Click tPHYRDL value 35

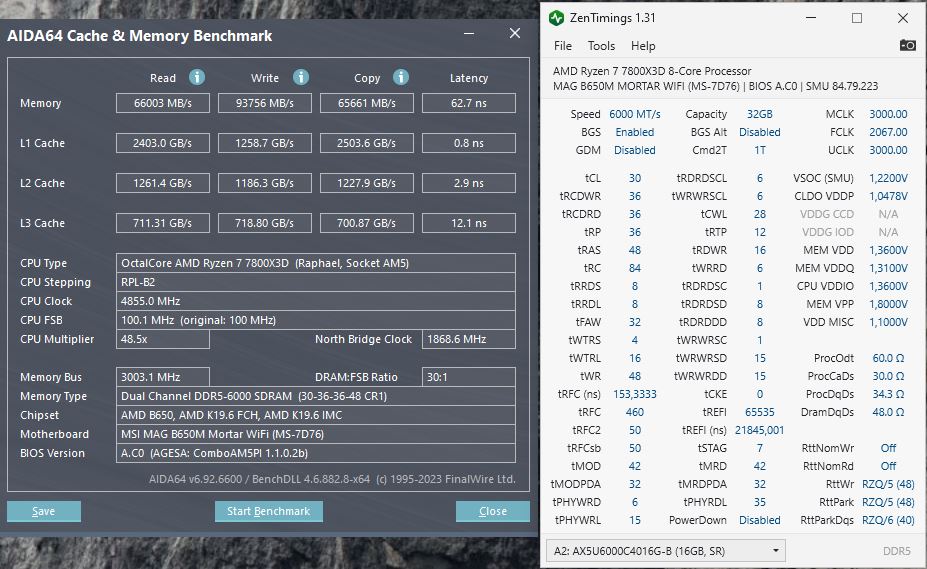click(x=760, y=502)
